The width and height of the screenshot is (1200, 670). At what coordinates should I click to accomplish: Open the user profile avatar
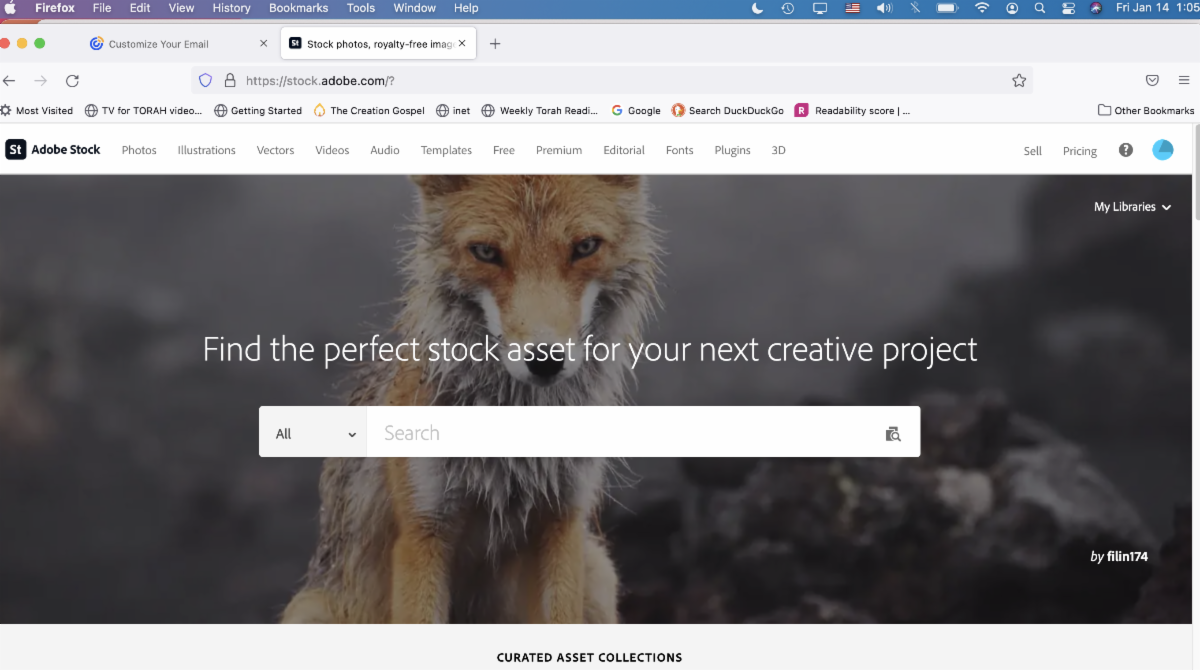coord(1163,150)
